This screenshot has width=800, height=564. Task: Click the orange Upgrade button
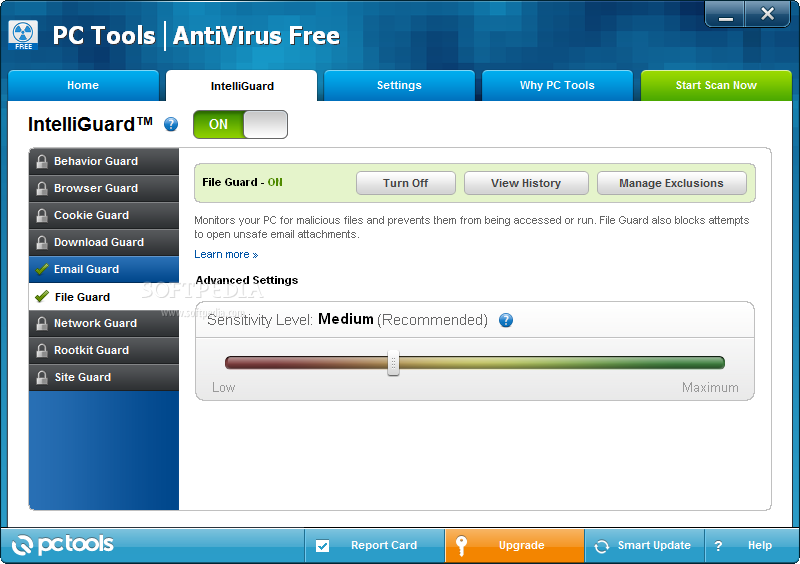(514, 546)
